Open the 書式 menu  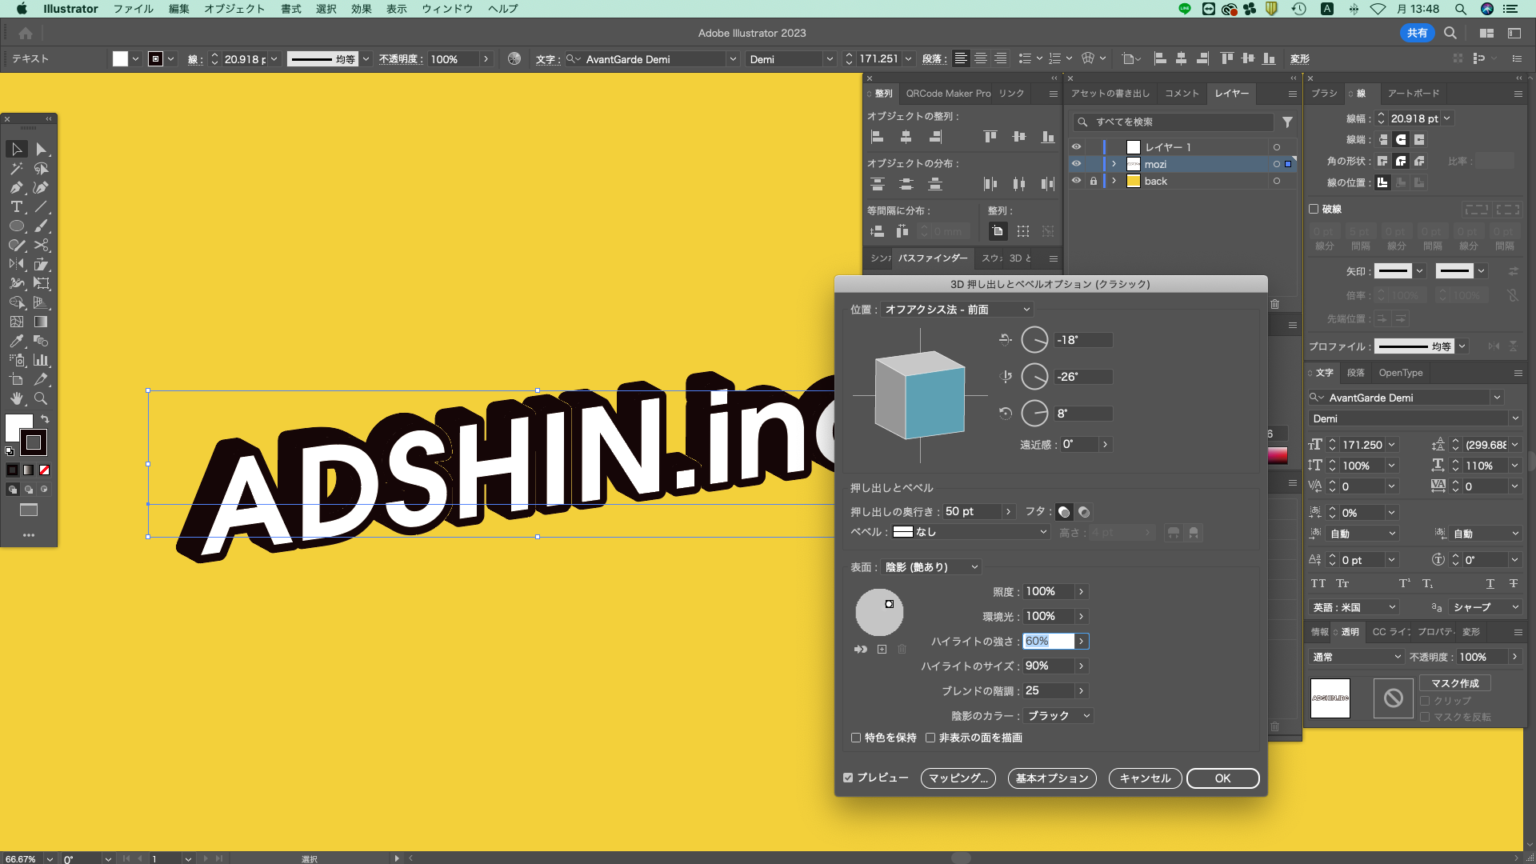click(291, 9)
